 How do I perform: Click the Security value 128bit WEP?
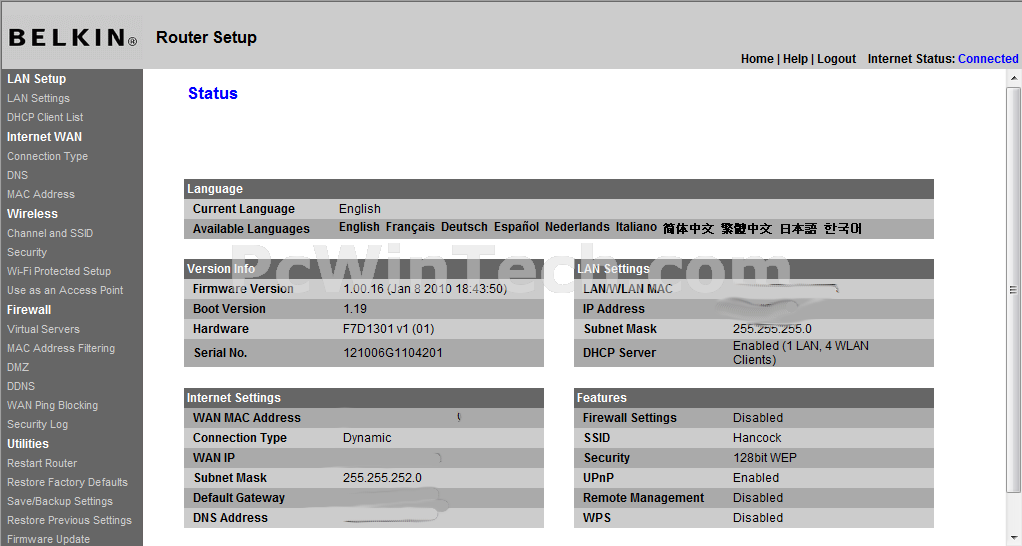(x=765, y=458)
